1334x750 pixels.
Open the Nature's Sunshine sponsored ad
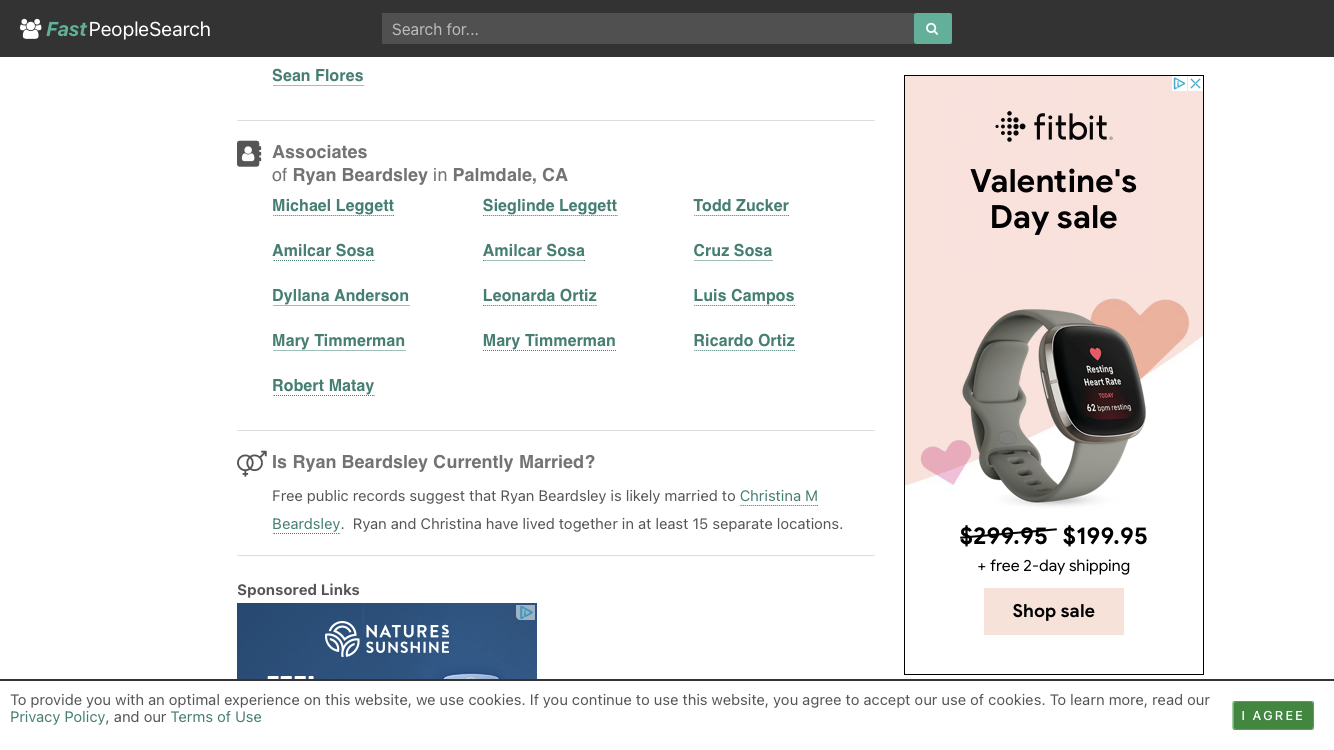(387, 641)
